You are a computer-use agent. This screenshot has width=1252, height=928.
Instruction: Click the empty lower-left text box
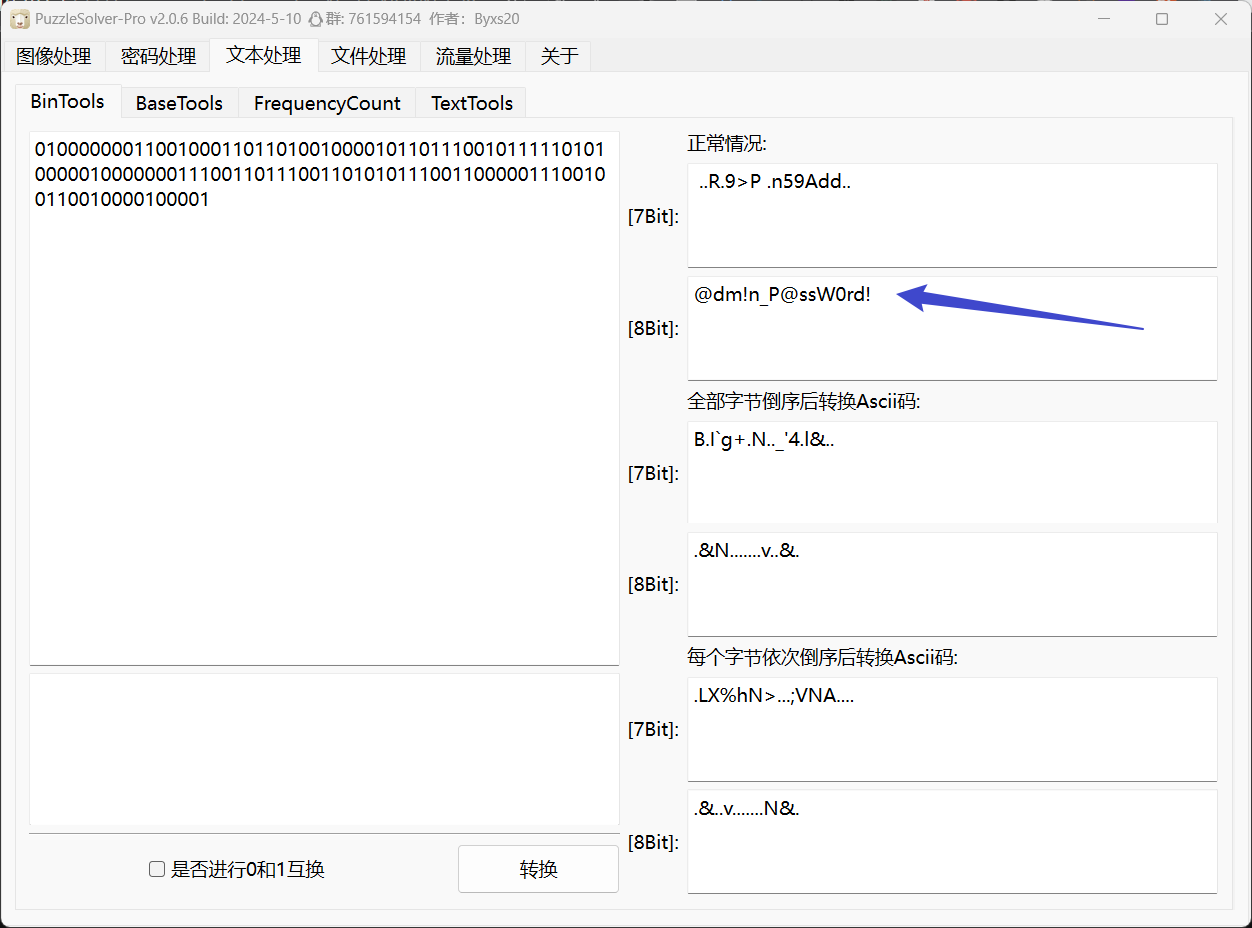pos(324,752)
